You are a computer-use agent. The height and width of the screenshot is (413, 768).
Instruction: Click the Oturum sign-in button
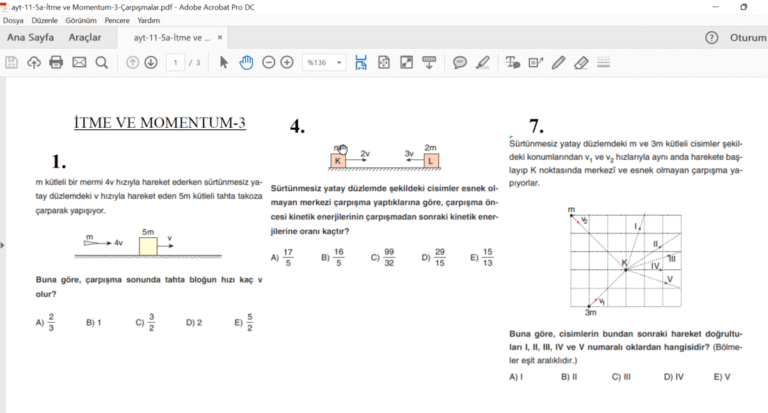(748, 38)
